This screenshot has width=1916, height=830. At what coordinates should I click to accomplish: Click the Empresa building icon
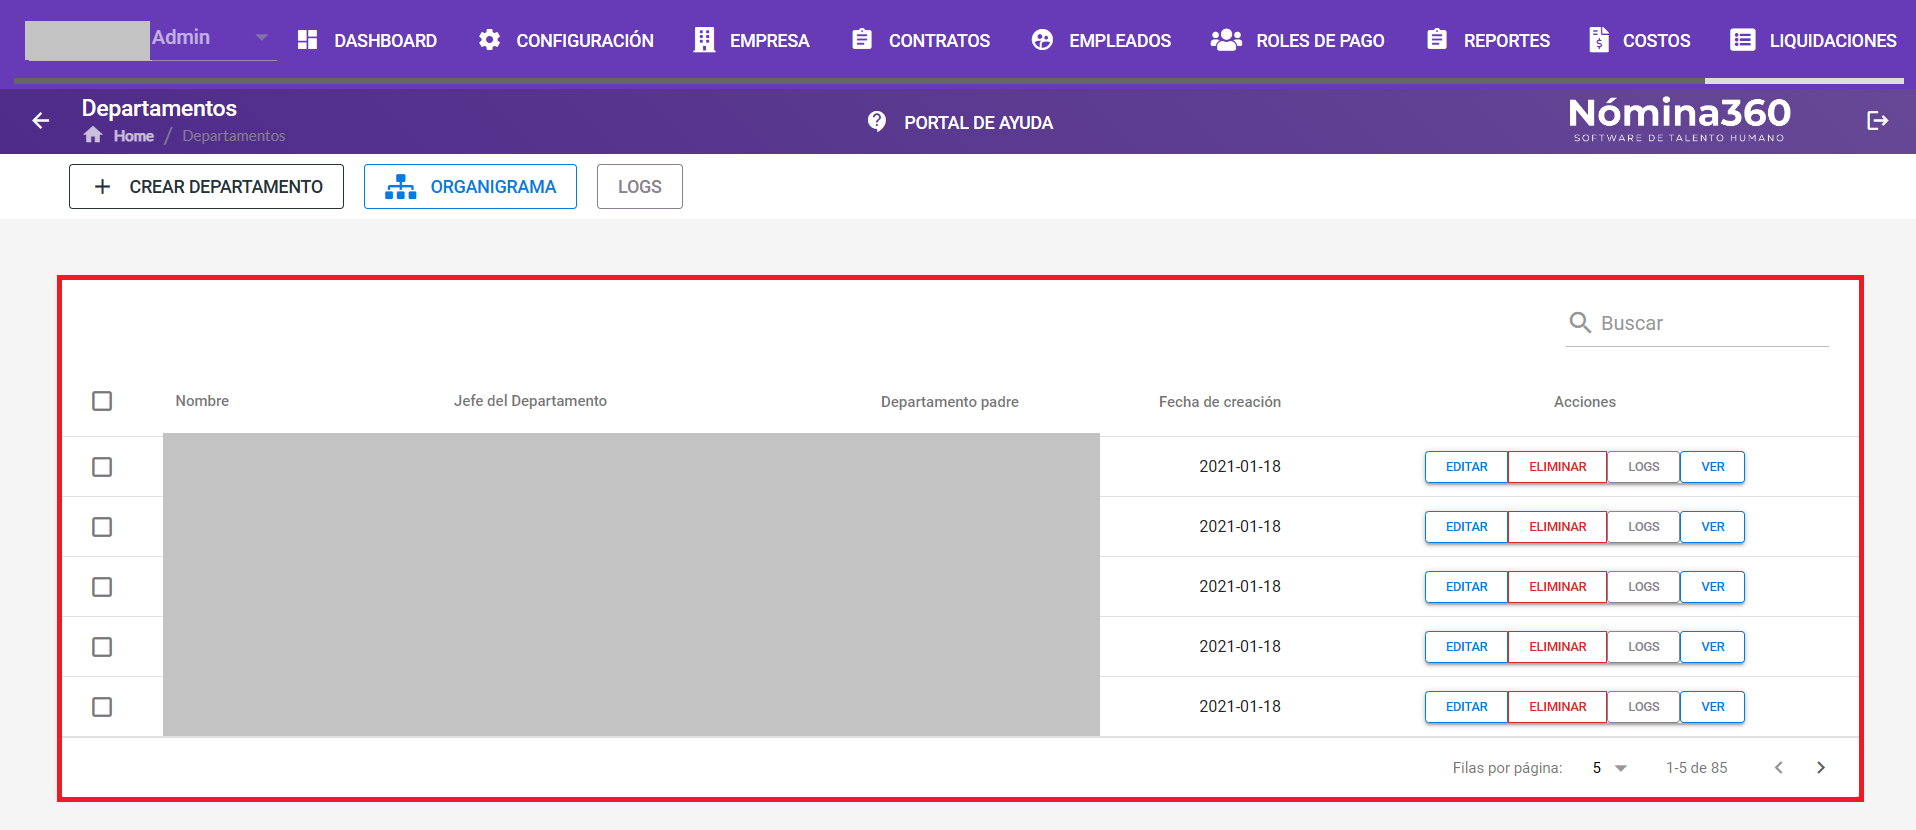click(704, 40)
